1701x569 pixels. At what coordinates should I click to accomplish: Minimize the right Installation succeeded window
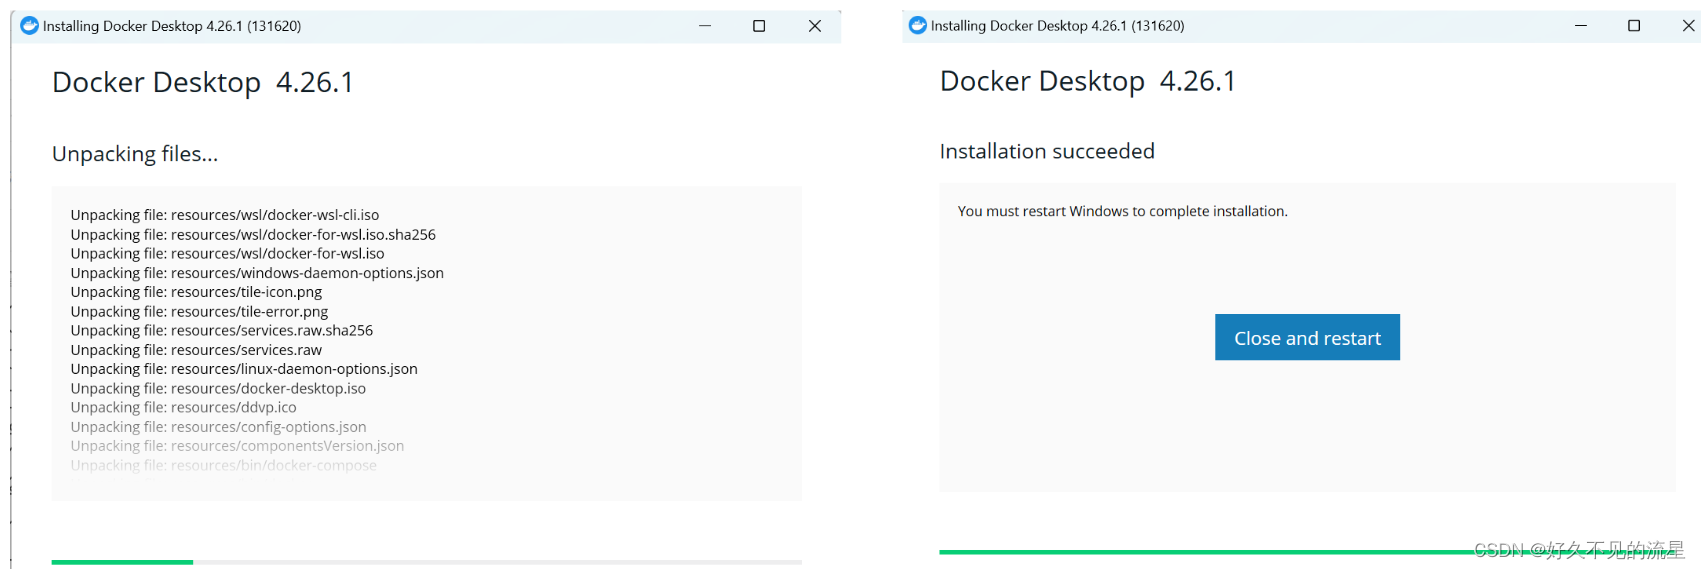coord(1581,25)
